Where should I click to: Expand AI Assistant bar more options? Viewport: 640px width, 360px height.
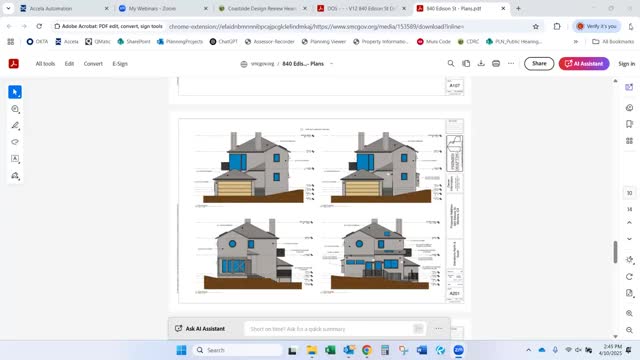[x=438, y=329]
